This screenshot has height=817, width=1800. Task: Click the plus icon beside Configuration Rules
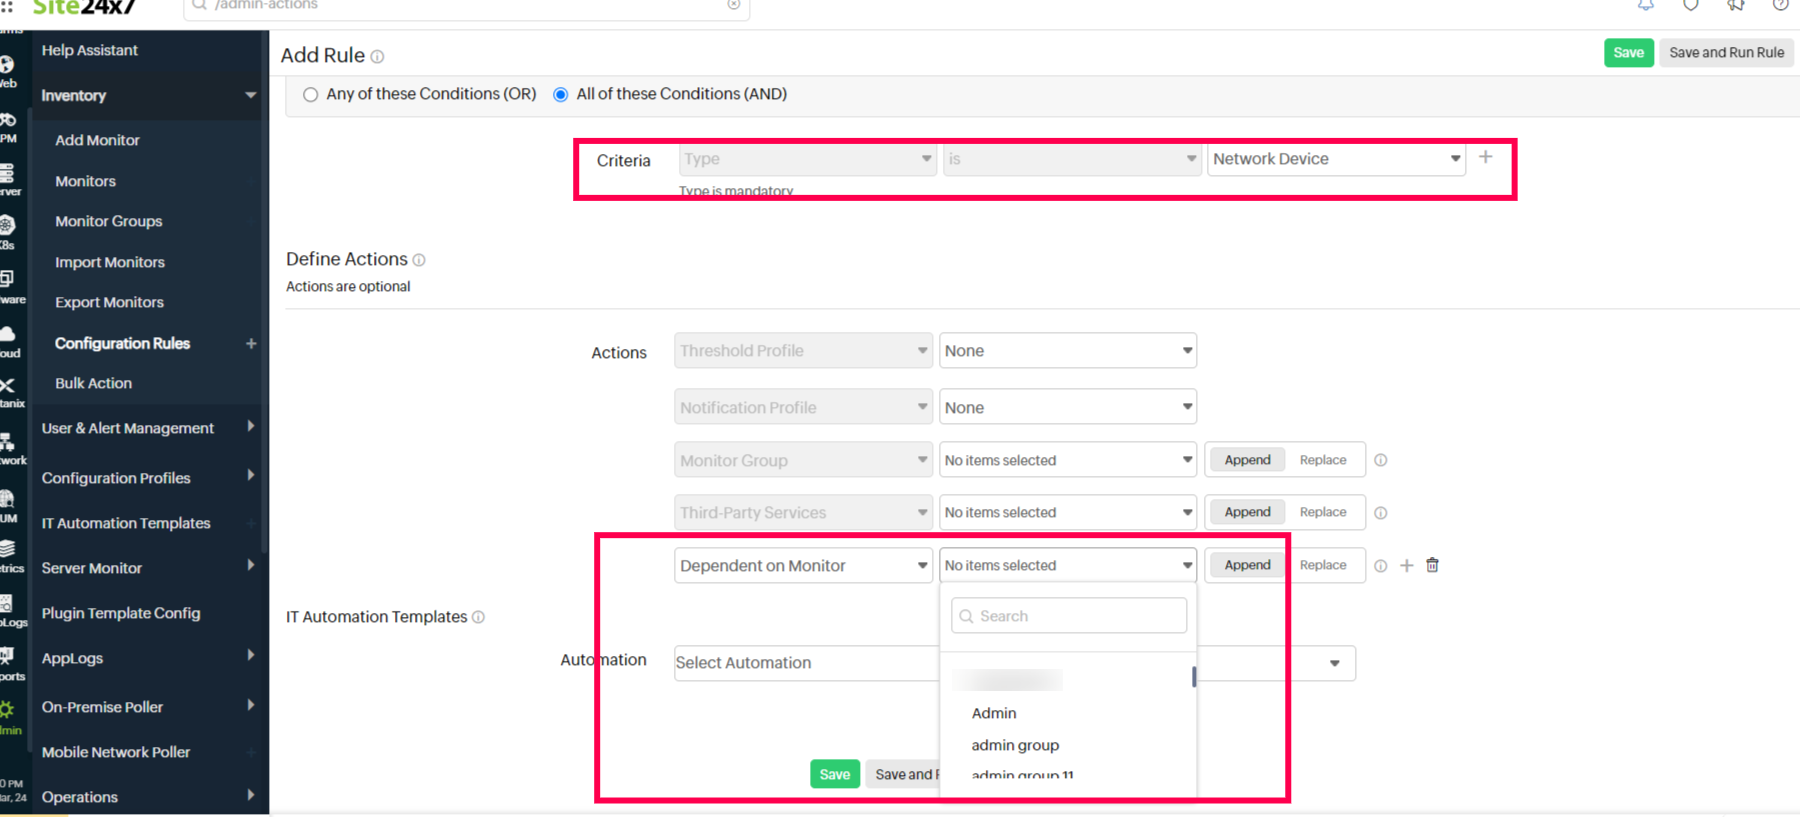251,343
